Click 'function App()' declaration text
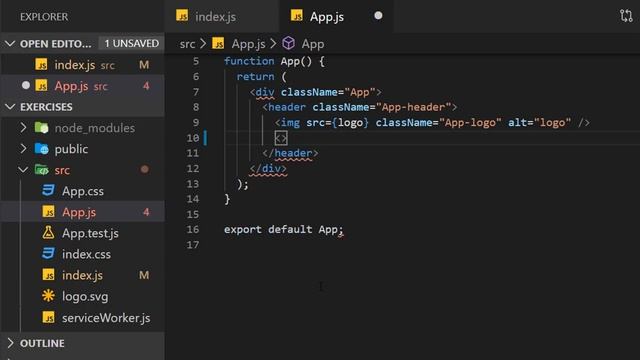This screenshot has width=640, height=360. click(268, 61)
